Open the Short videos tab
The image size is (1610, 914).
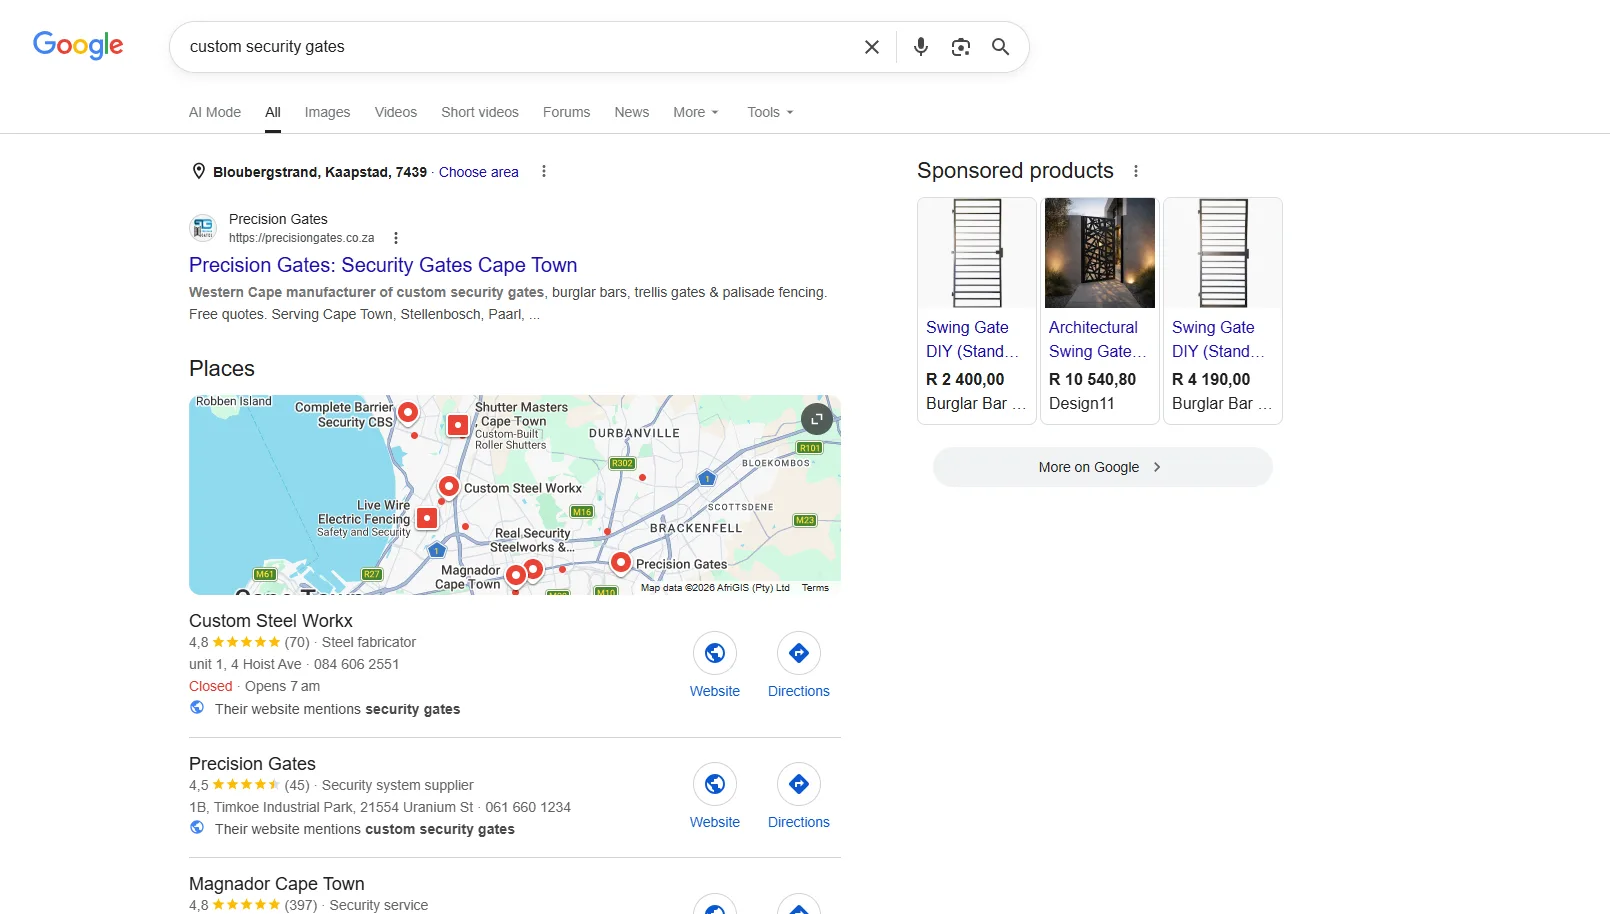[x=480, y=112]
